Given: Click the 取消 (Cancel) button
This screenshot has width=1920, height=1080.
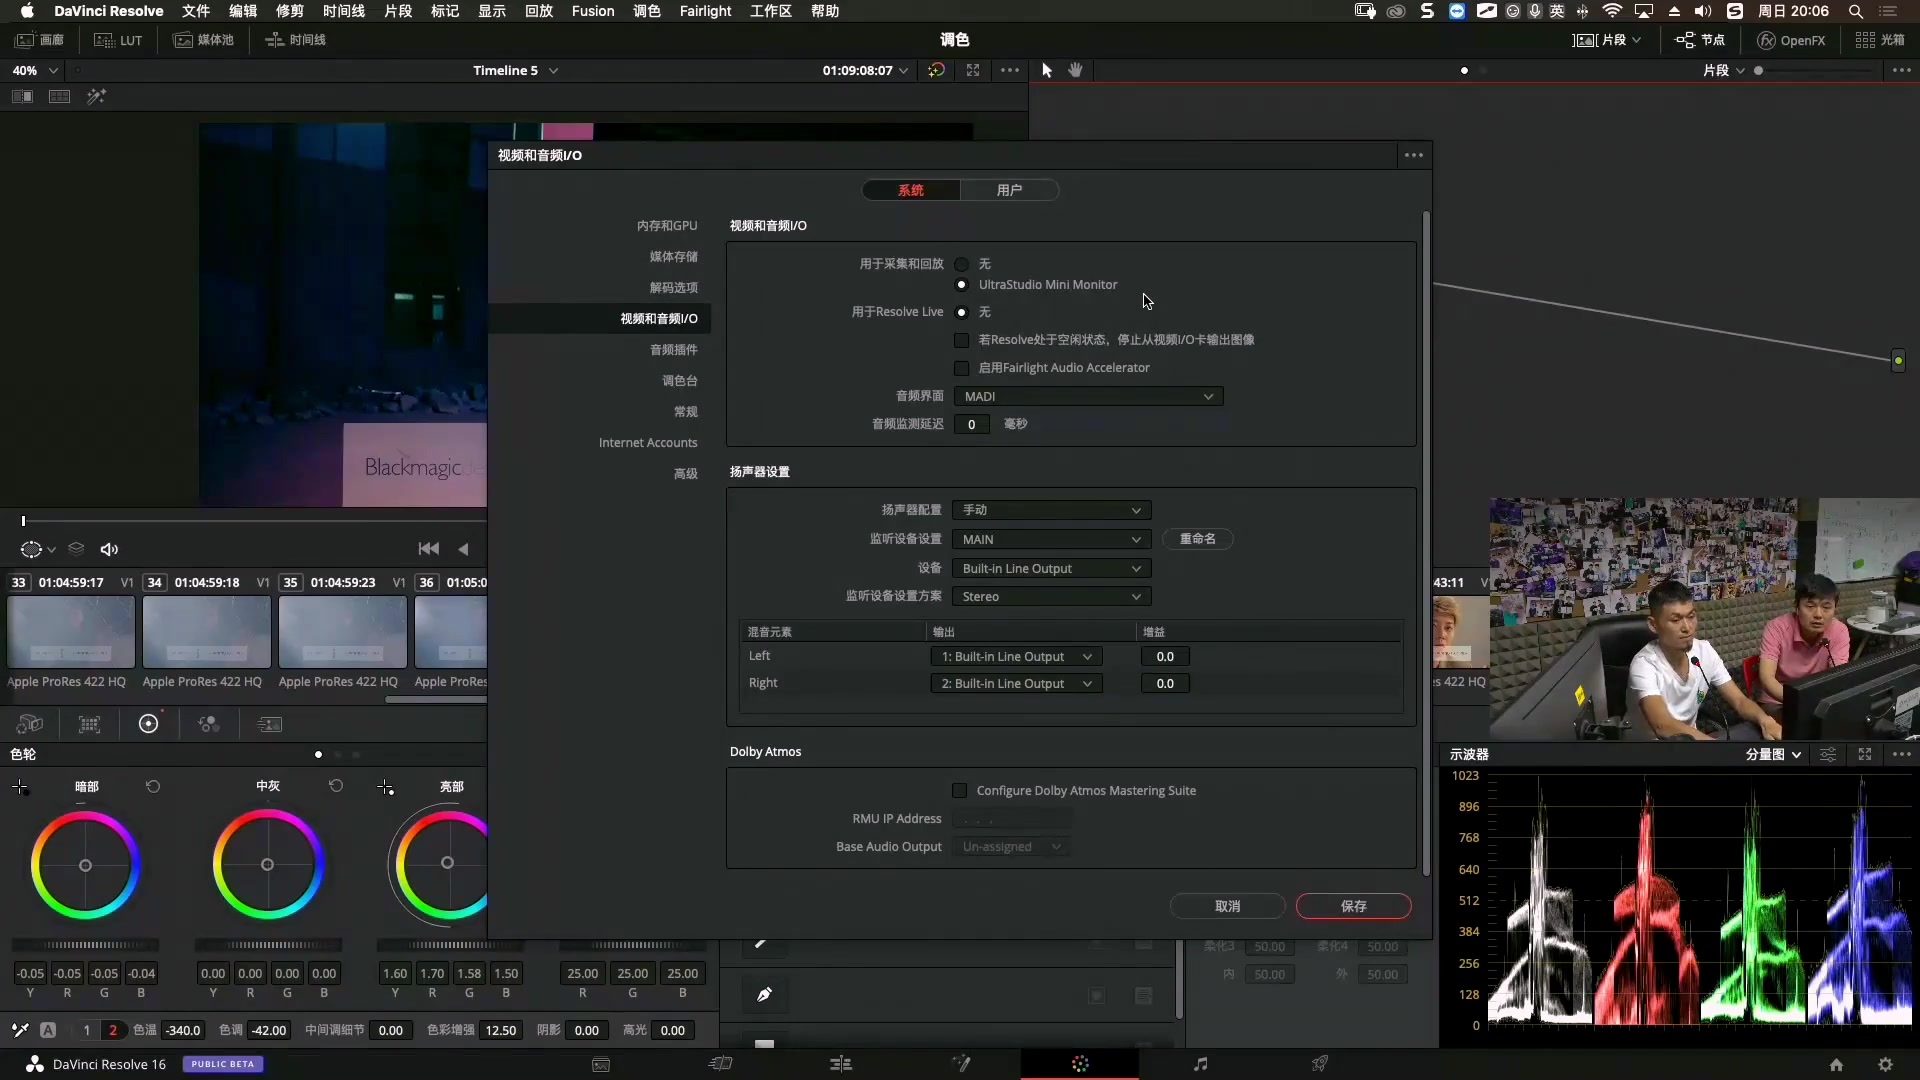Looking at the screenshot, I should (1228, 906).
